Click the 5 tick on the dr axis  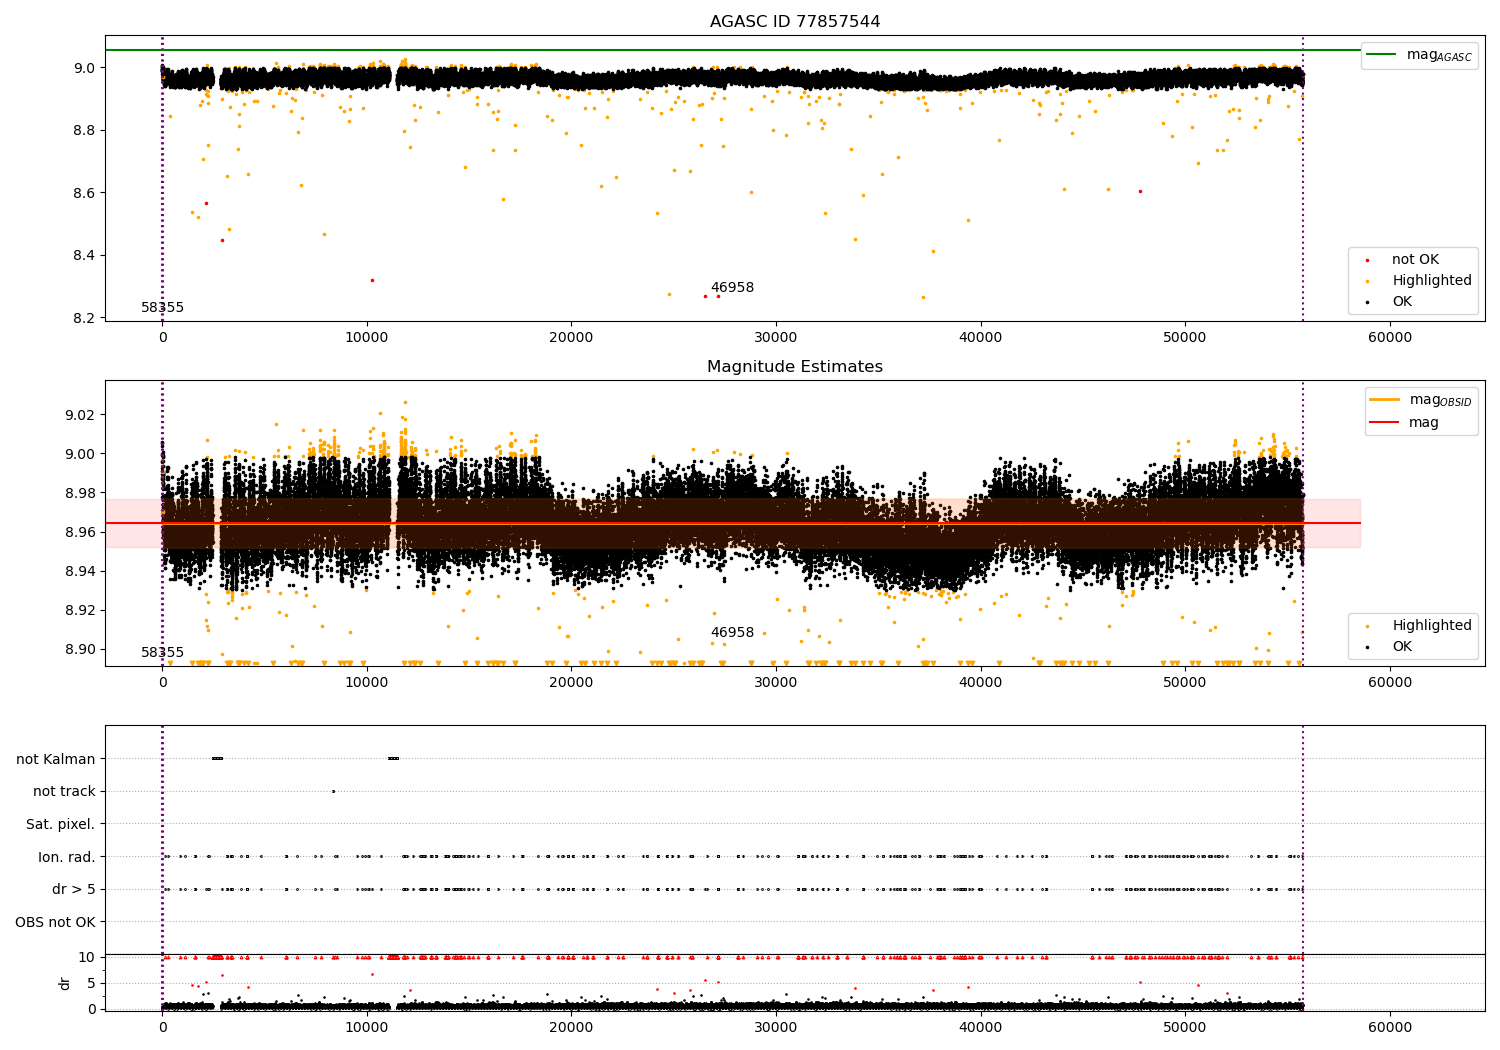(x=92, y=983)
